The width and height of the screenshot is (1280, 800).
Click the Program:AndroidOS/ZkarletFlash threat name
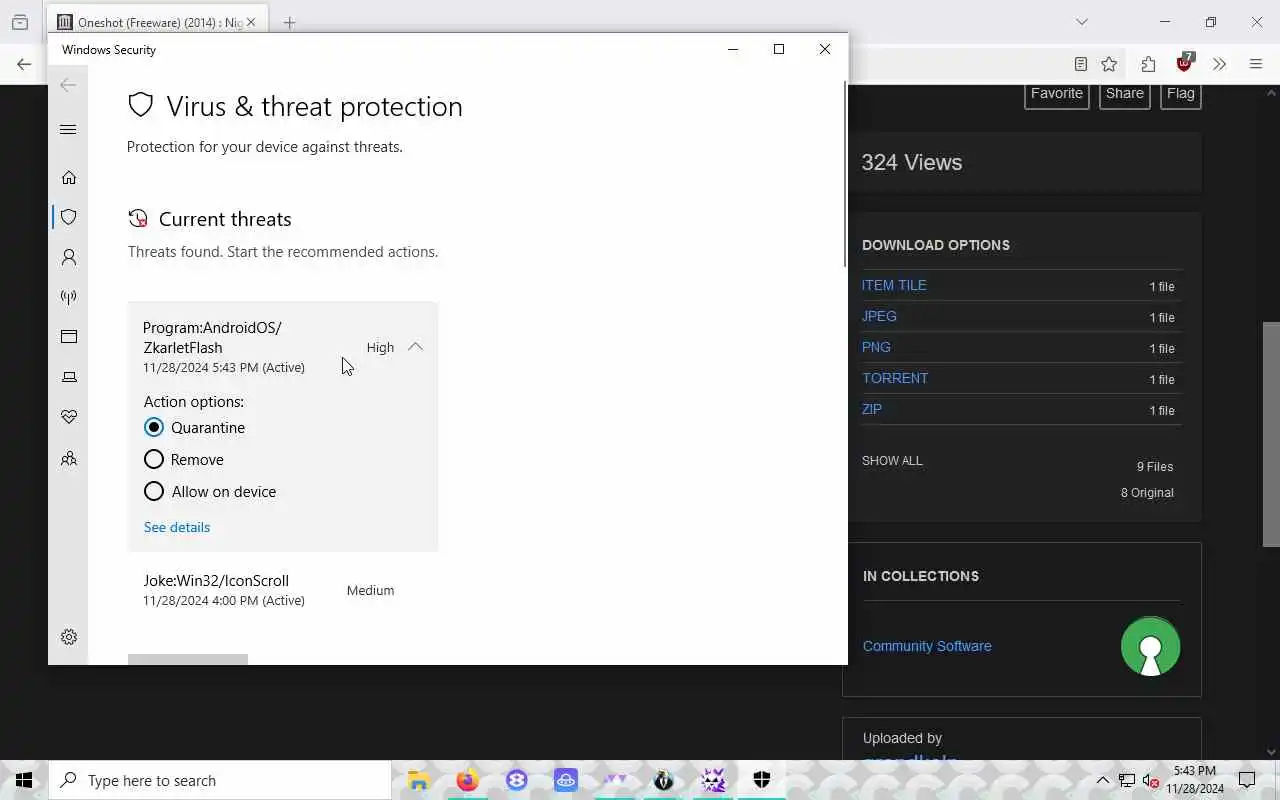click(x=212, y=337)
